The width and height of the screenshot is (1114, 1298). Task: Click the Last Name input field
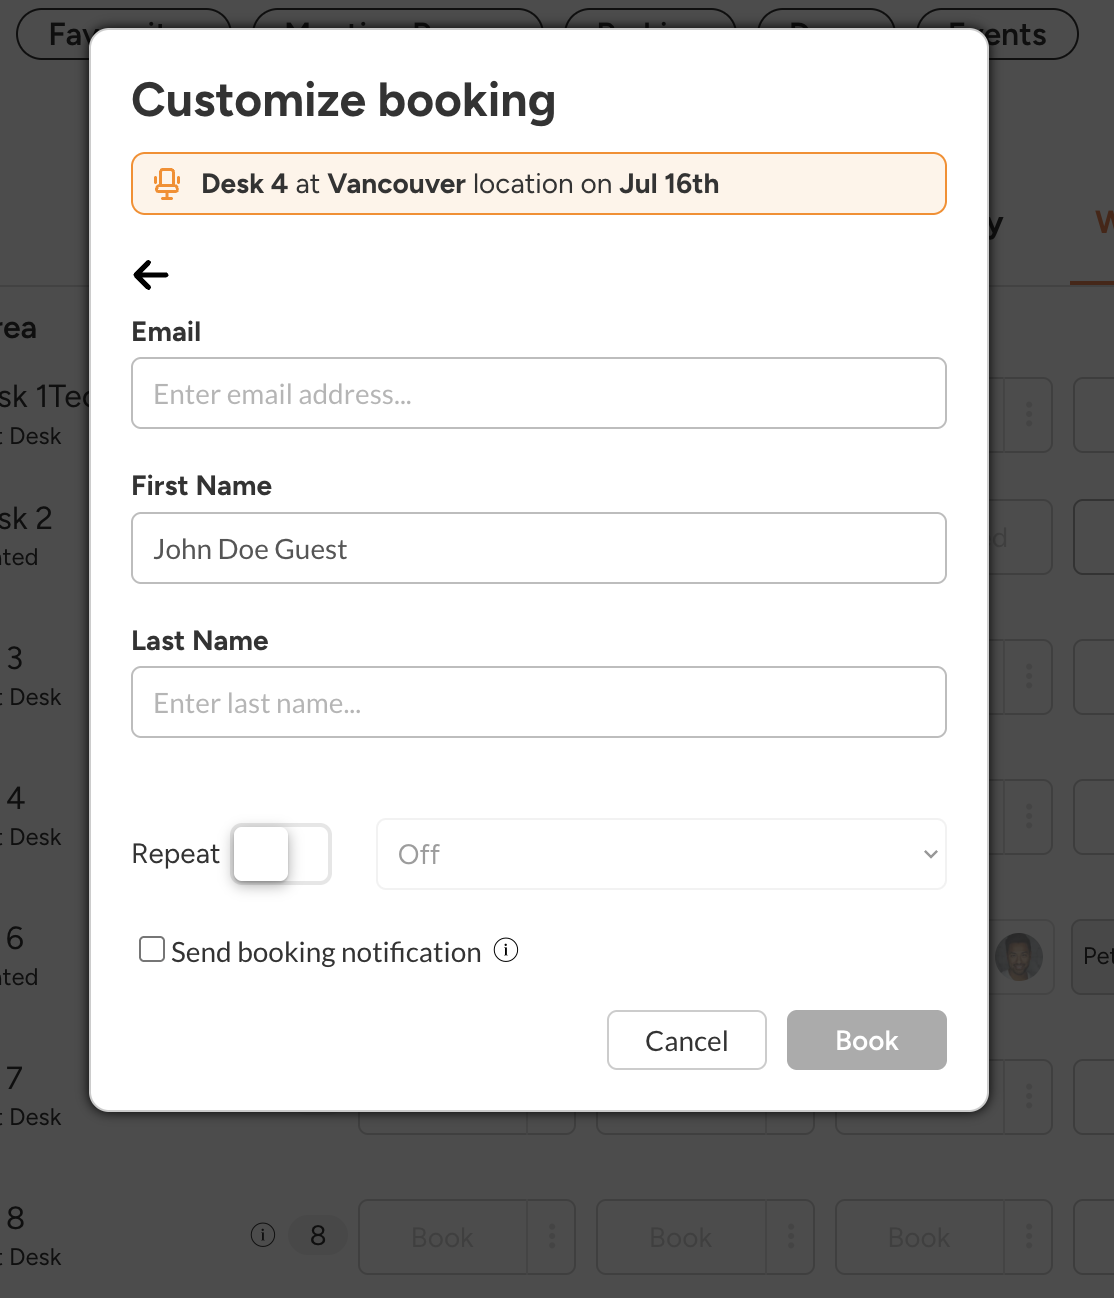pos(539,703)
